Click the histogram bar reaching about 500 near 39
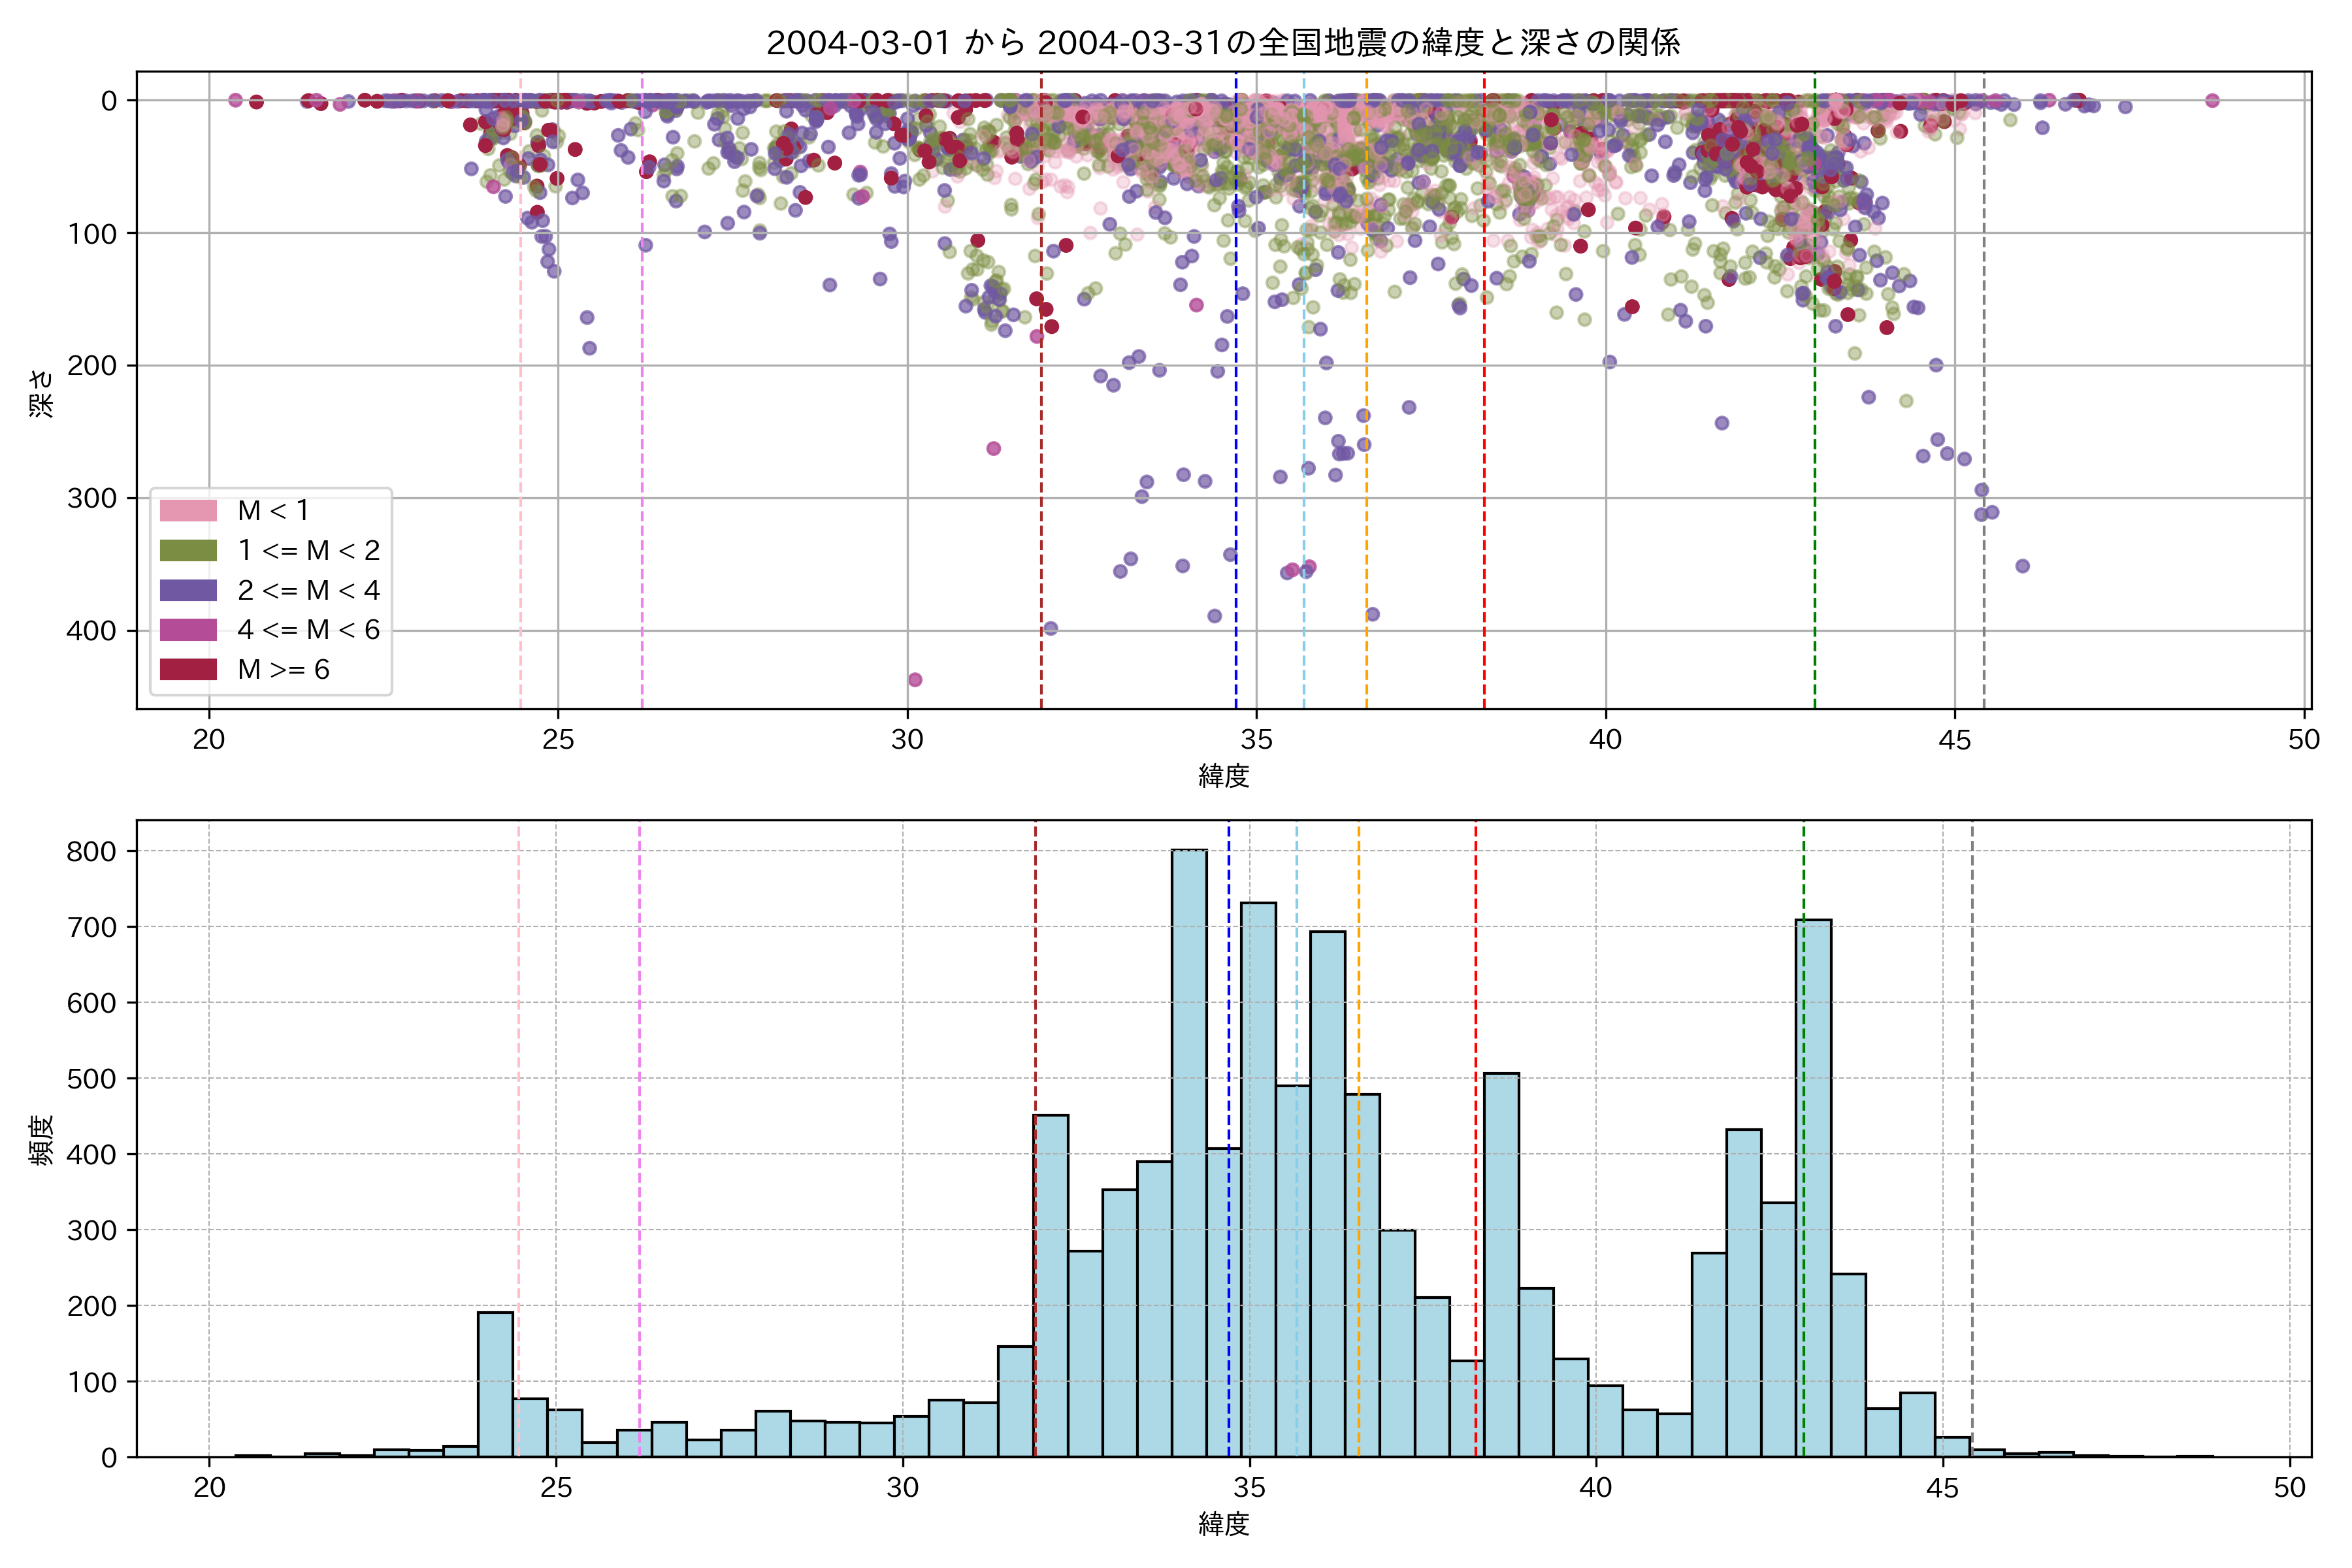This screenshot has height=1568, width=2352. (1501, 1265)
